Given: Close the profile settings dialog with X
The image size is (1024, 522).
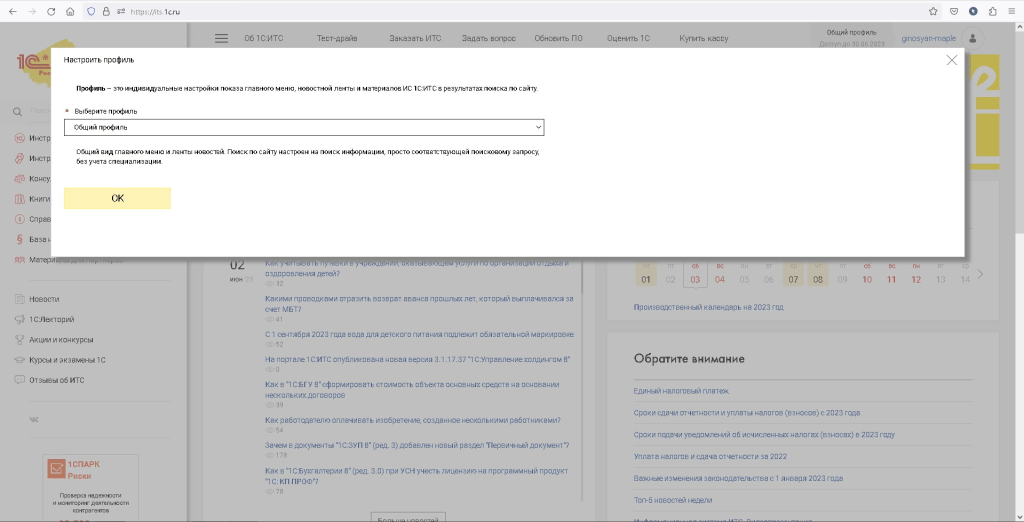Looking at the screenshot, I should (x=951, y=60).
